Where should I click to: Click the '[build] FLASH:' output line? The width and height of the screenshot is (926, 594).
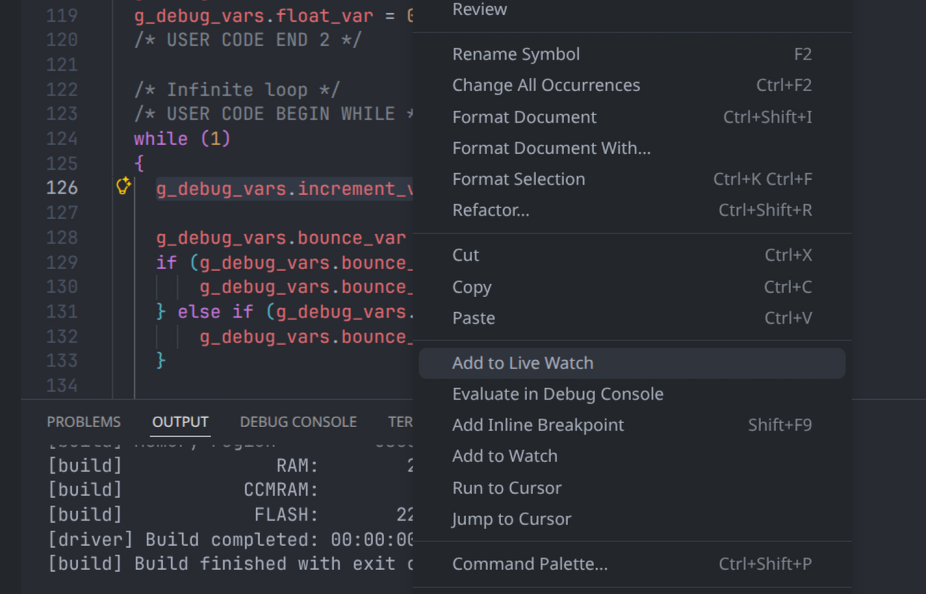click(x=230, y=515)
